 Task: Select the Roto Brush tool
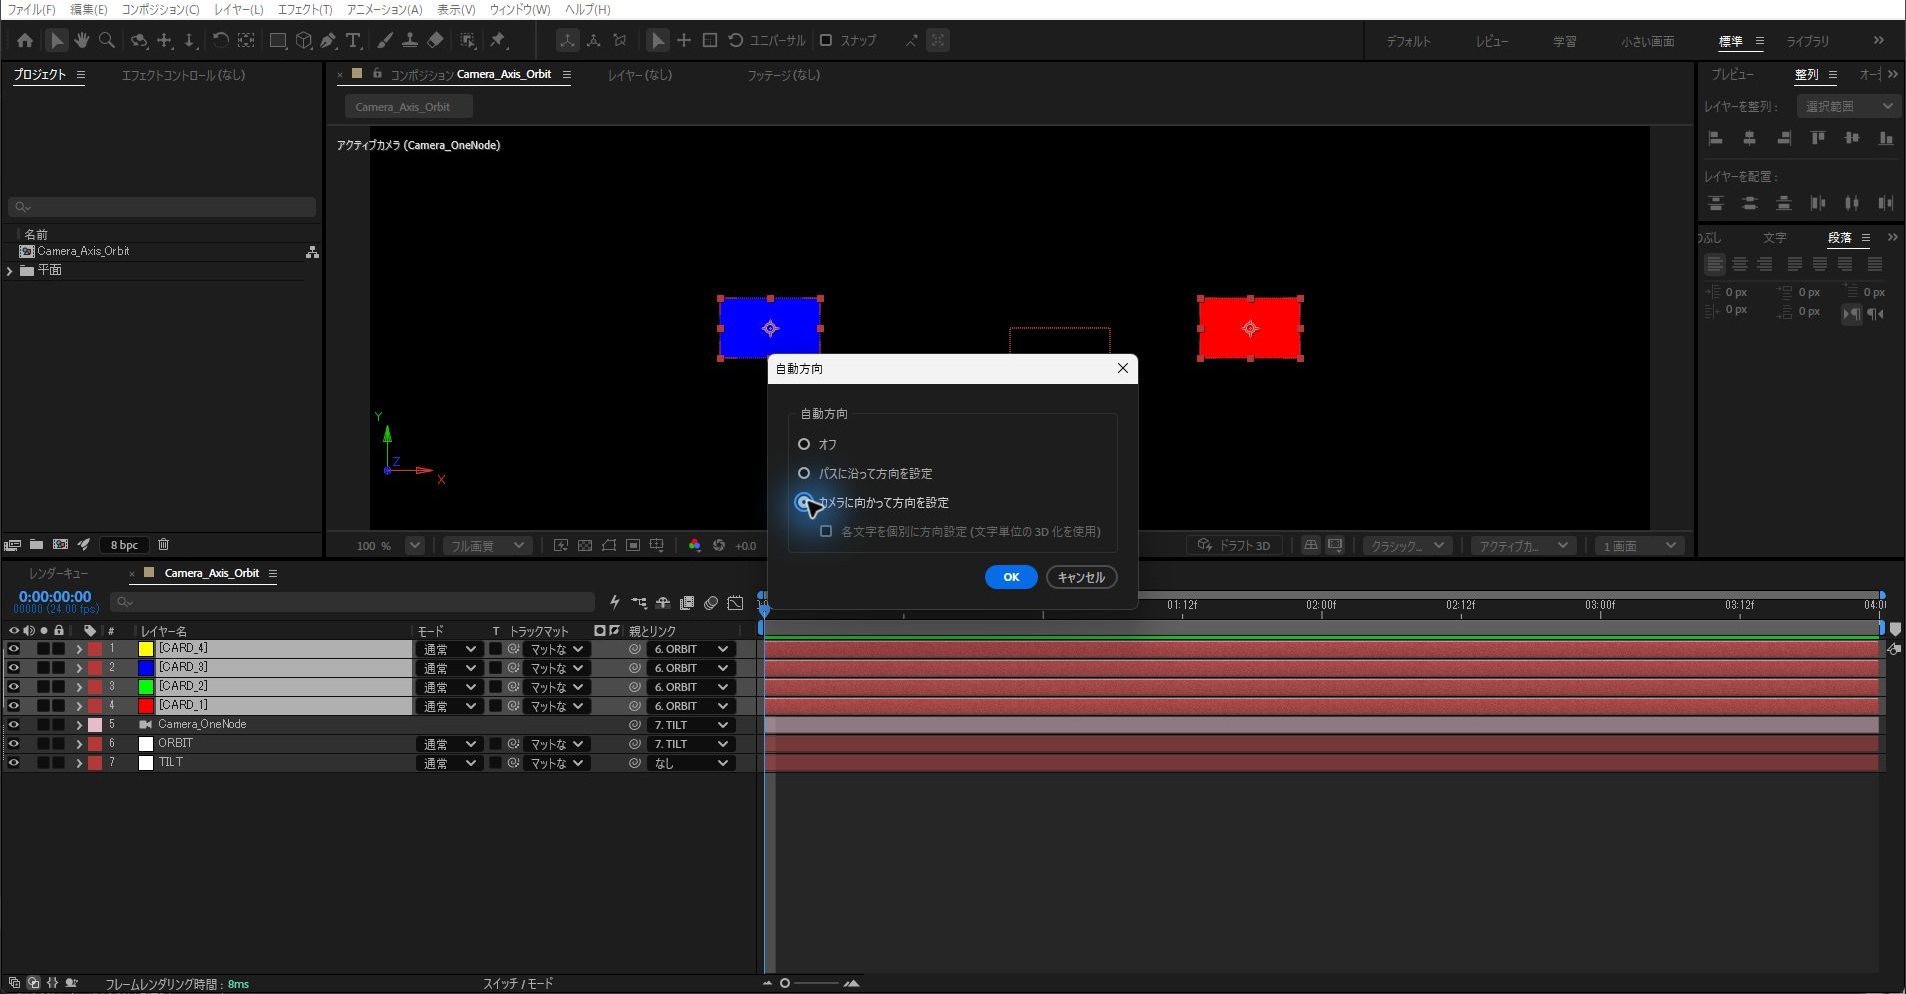pos(468,41)
